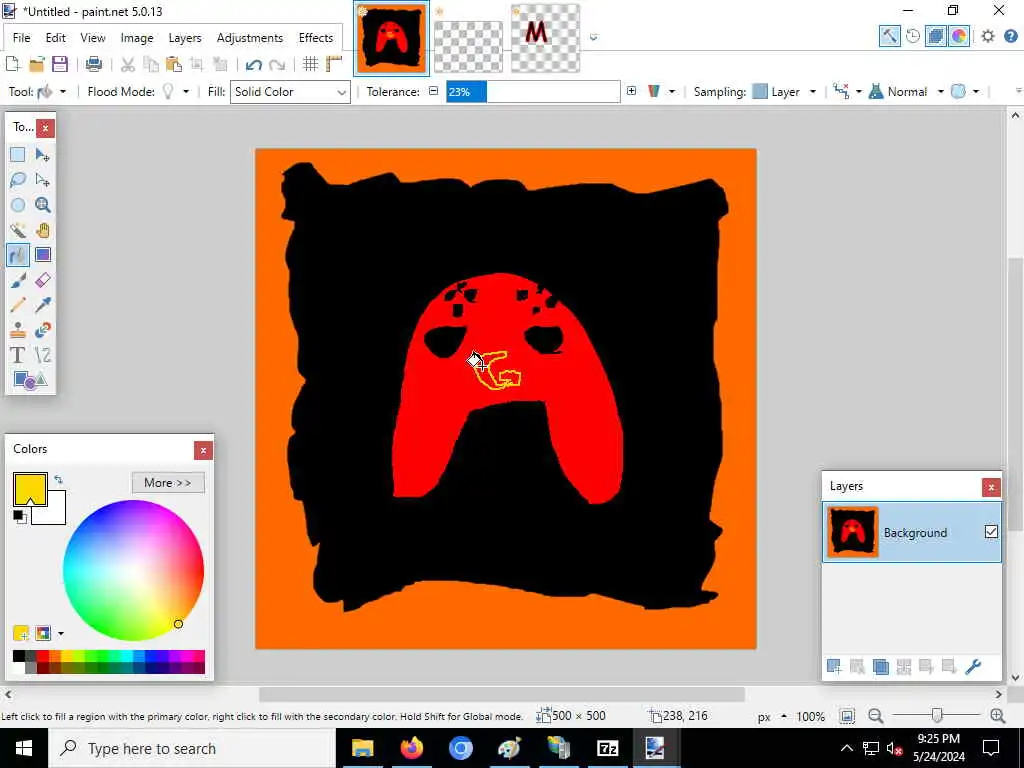Open the units px dropdown
Screen dimensions: 1024x768
click(771, 716)
